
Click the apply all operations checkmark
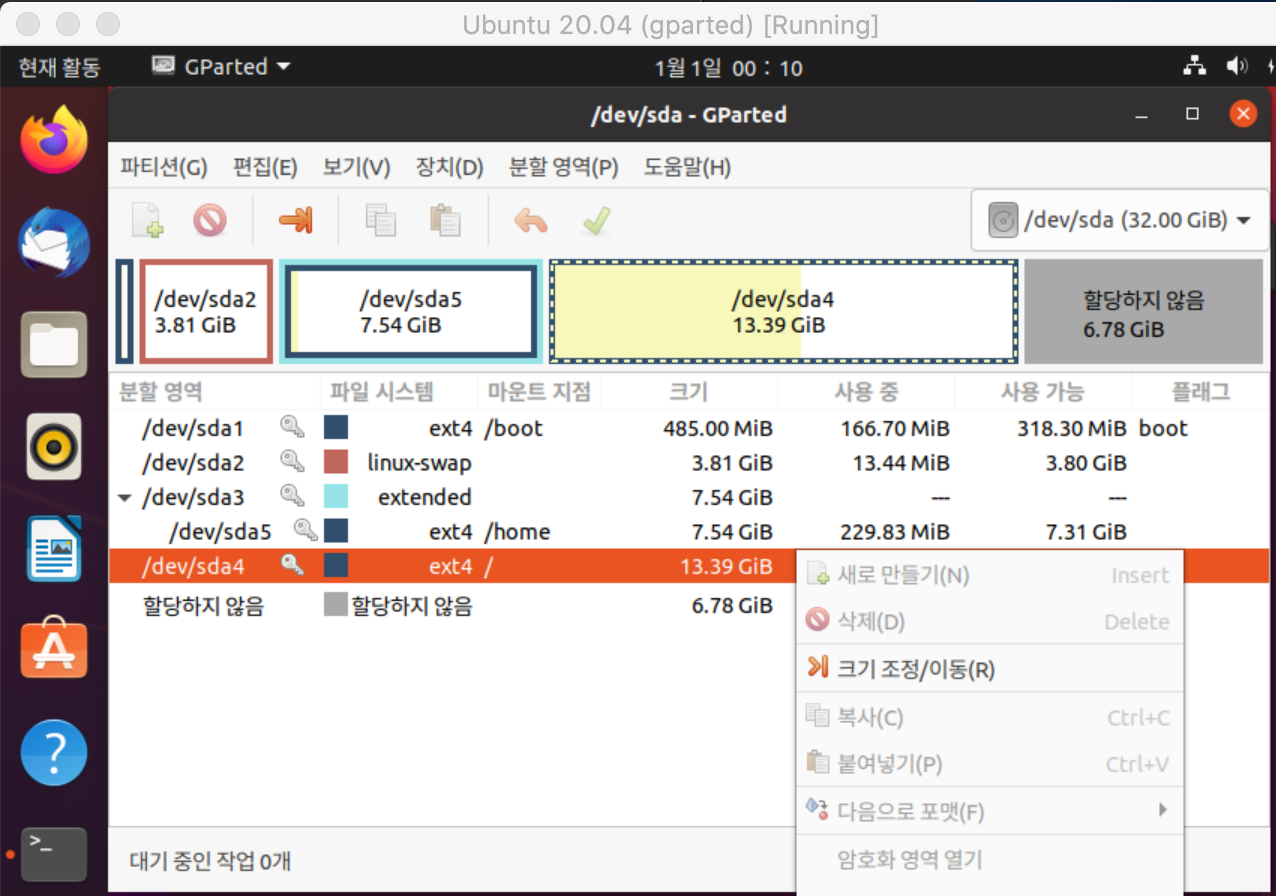(597, 220)
